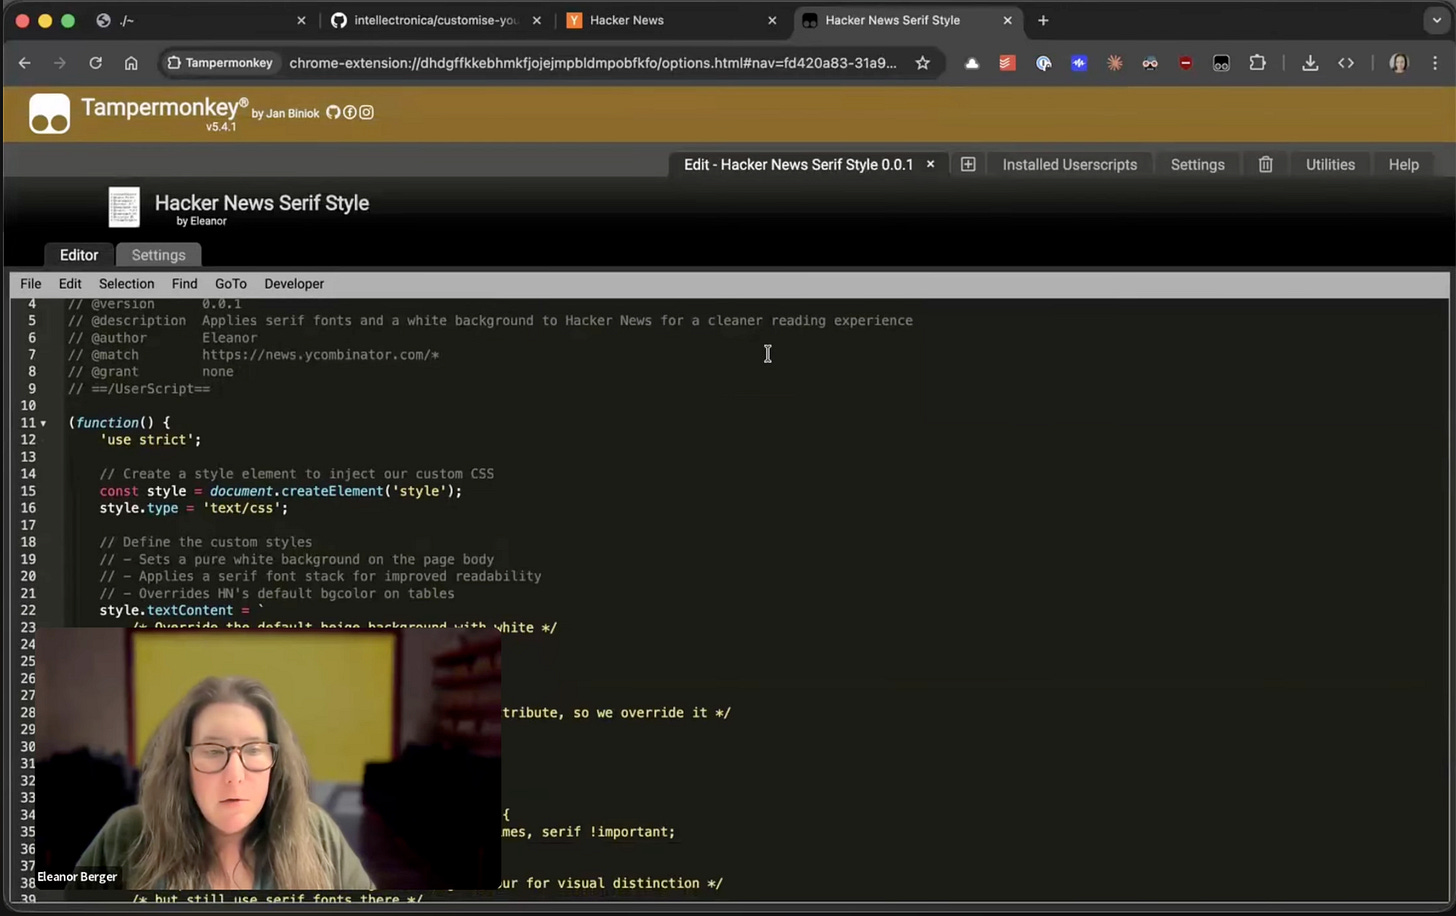The height and width of the screenshot is (916, 1456).
Task: Open the Extensions puzzle-piece menu
Action: pyautogui.click(x=1257, y=63)
